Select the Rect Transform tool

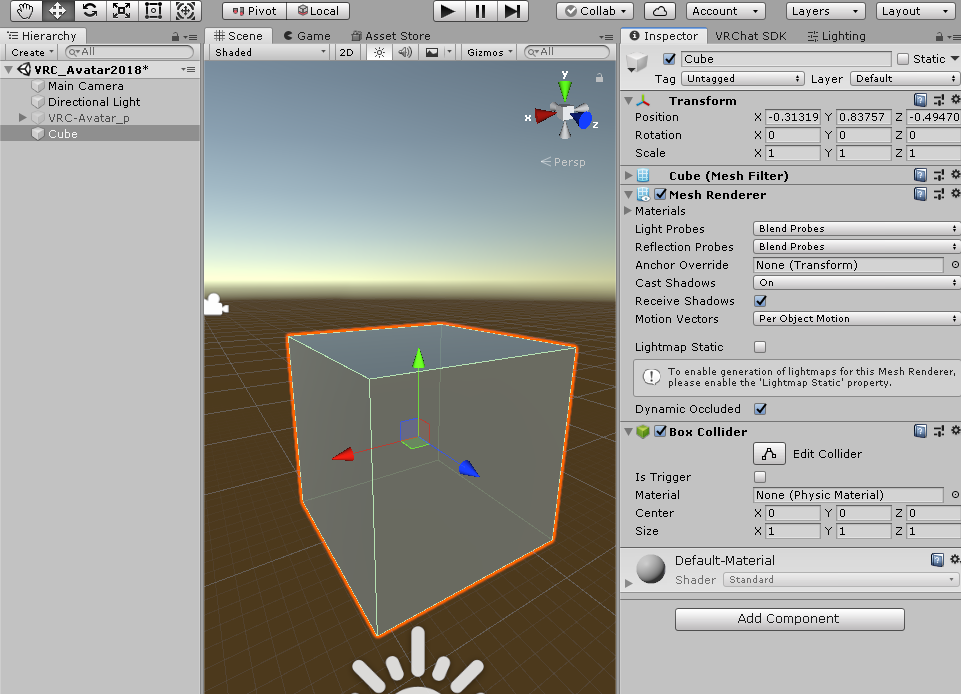(154, 10)
